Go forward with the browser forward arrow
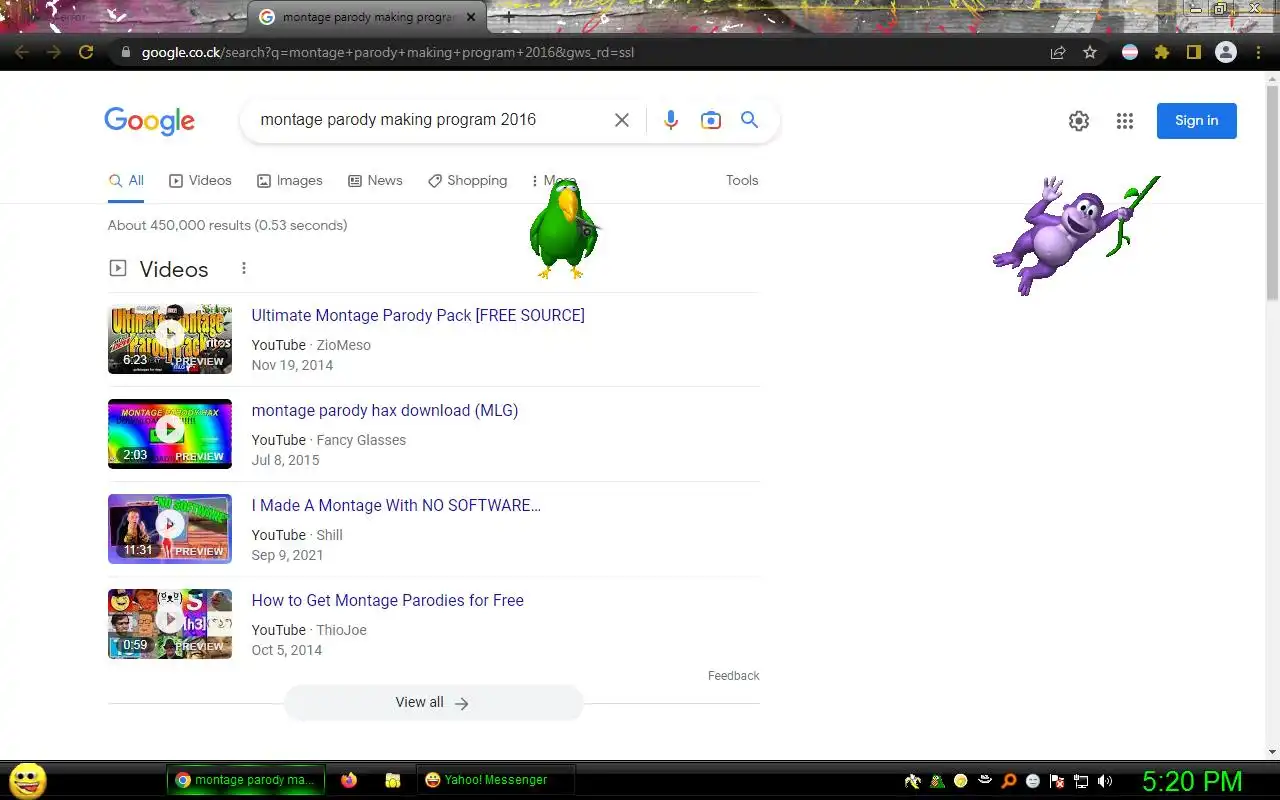This screenshot has height=800, width=1280. [54, 52]
